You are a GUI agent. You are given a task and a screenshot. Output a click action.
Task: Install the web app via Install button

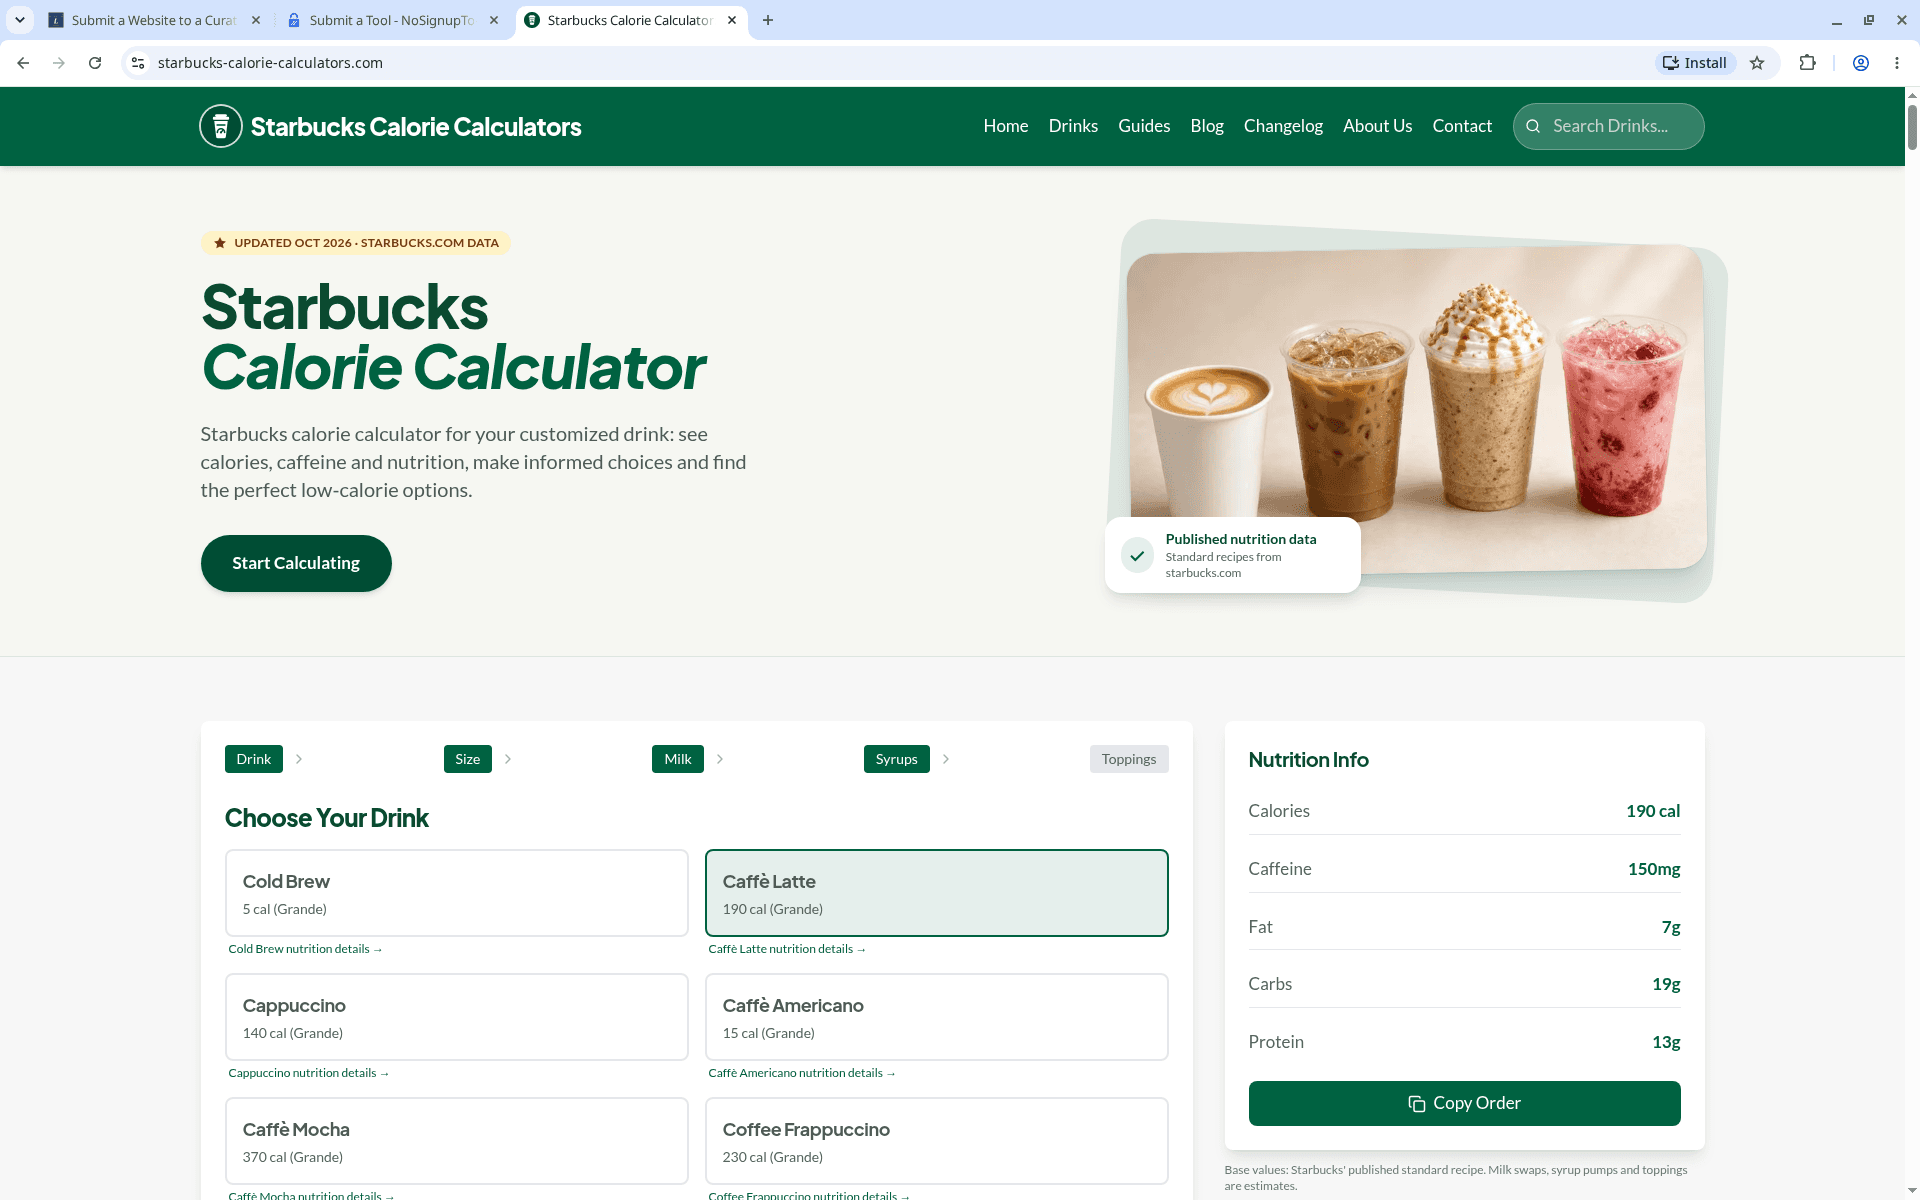click(1695, 63)
